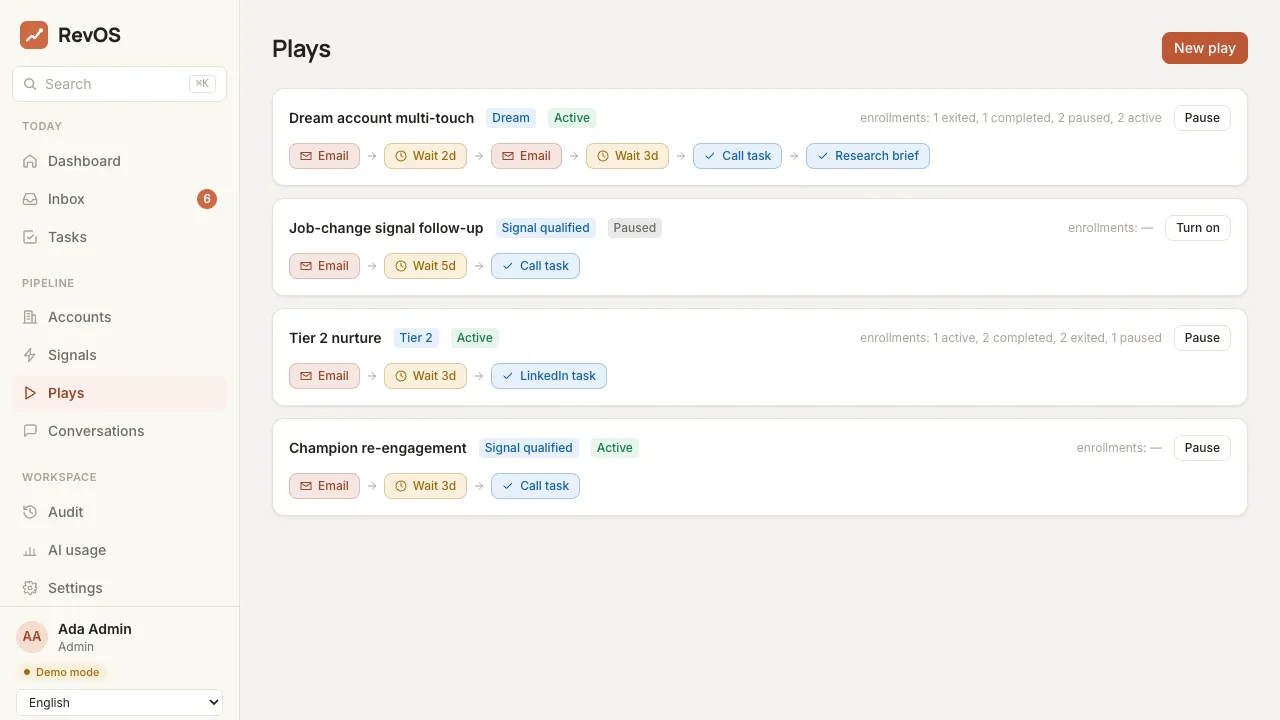Click Tier 2 nurture enrollments summary text
Viewport: 1280px width, 720px height.
pos(1011,338)
